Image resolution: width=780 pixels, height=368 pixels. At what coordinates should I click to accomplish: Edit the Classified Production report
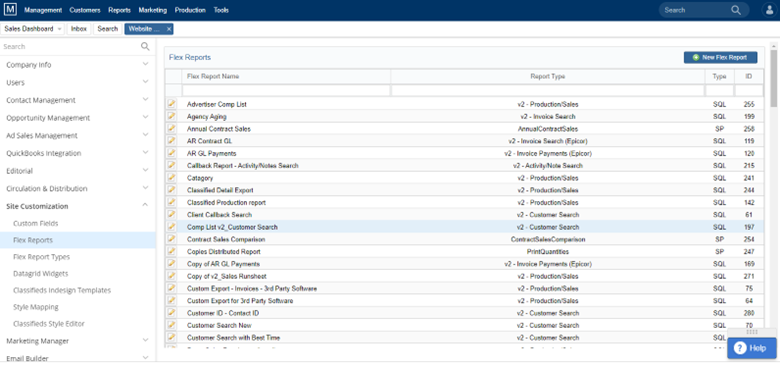pos(172,202)
